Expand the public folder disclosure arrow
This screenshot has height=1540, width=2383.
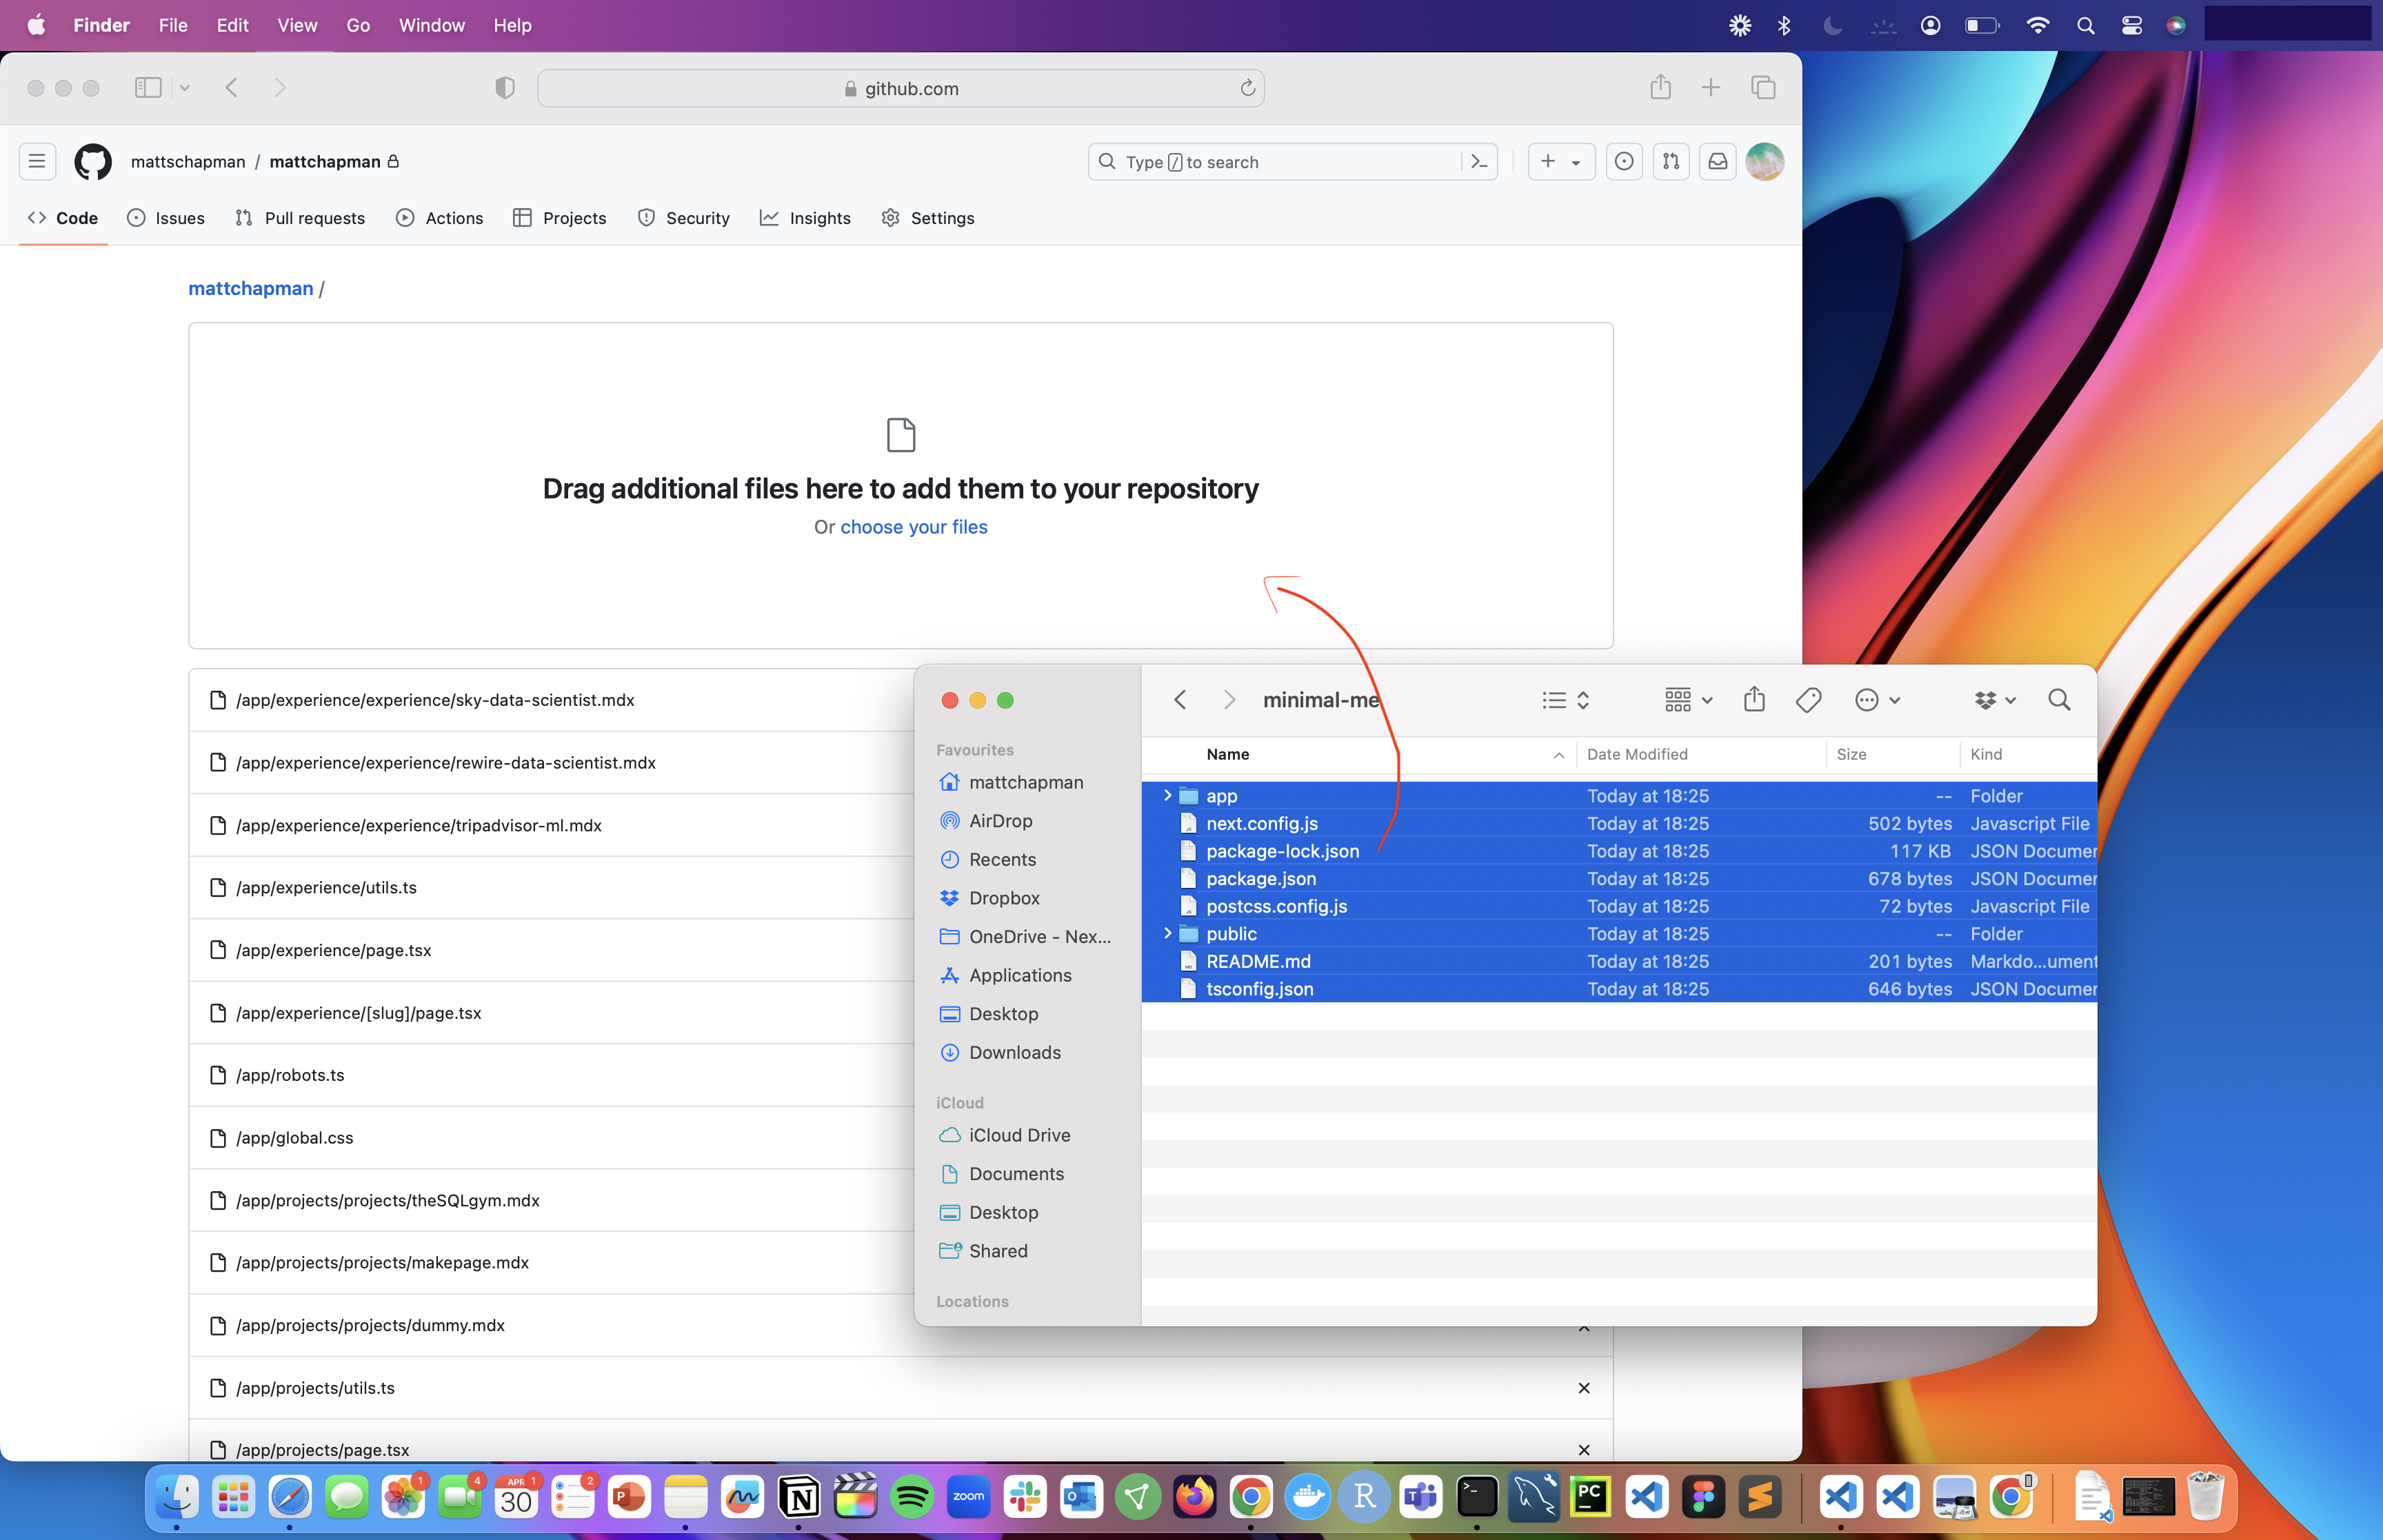pos(1167,933)
